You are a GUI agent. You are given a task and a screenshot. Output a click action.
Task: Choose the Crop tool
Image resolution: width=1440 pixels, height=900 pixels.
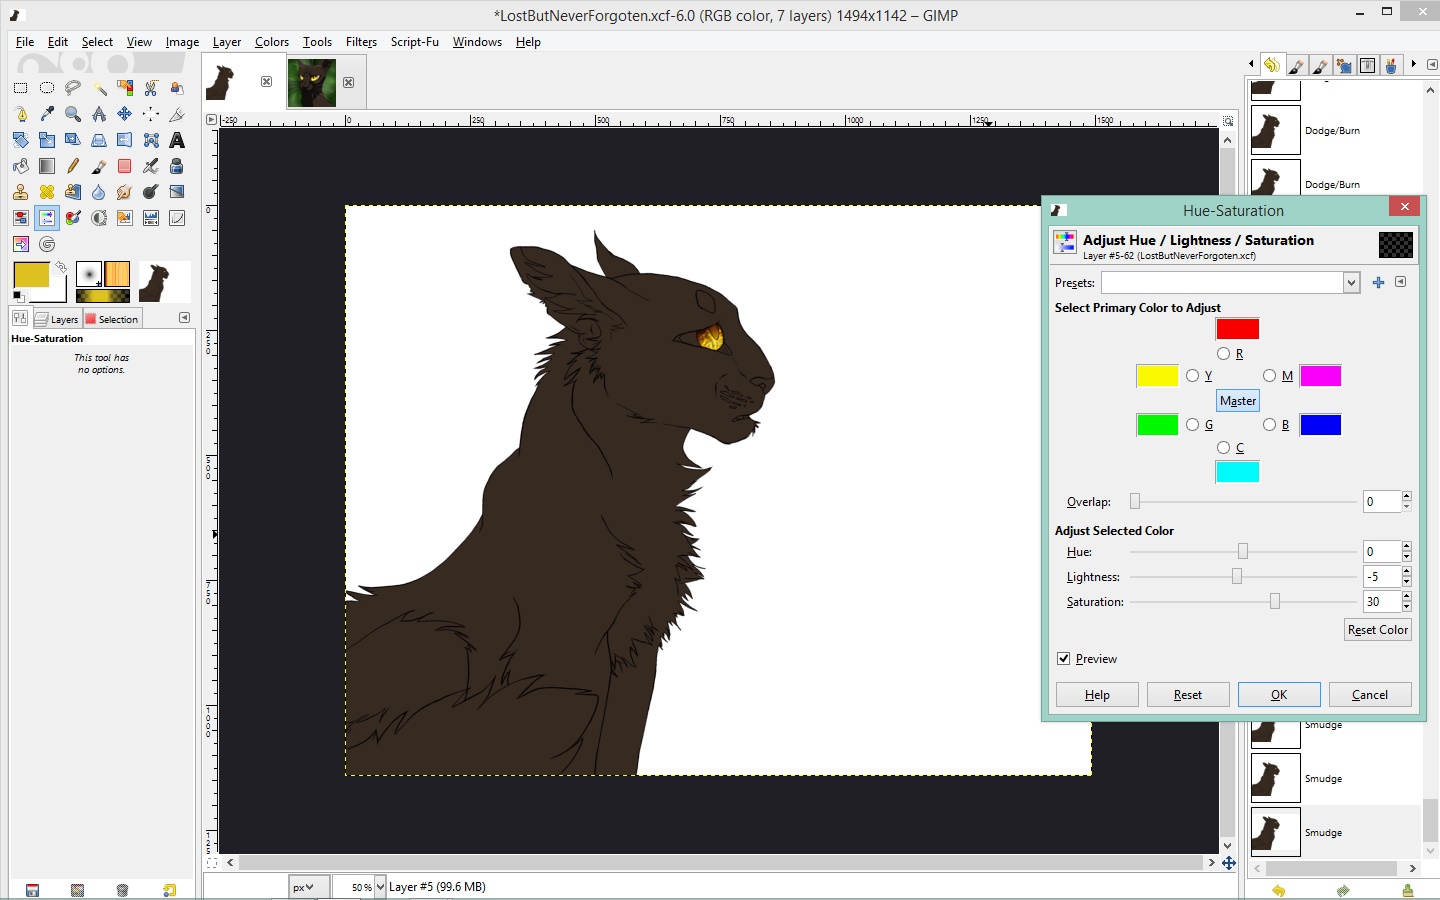177,114
